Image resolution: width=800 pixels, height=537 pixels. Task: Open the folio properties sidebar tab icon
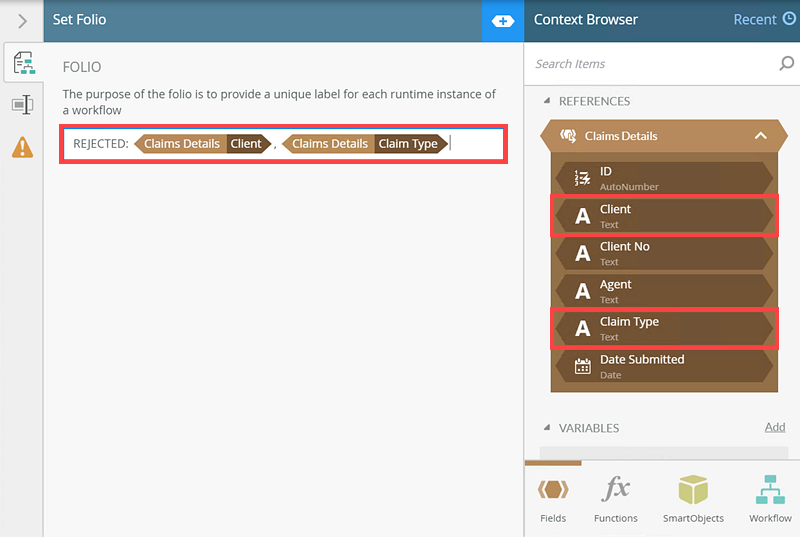pos(22,65)
